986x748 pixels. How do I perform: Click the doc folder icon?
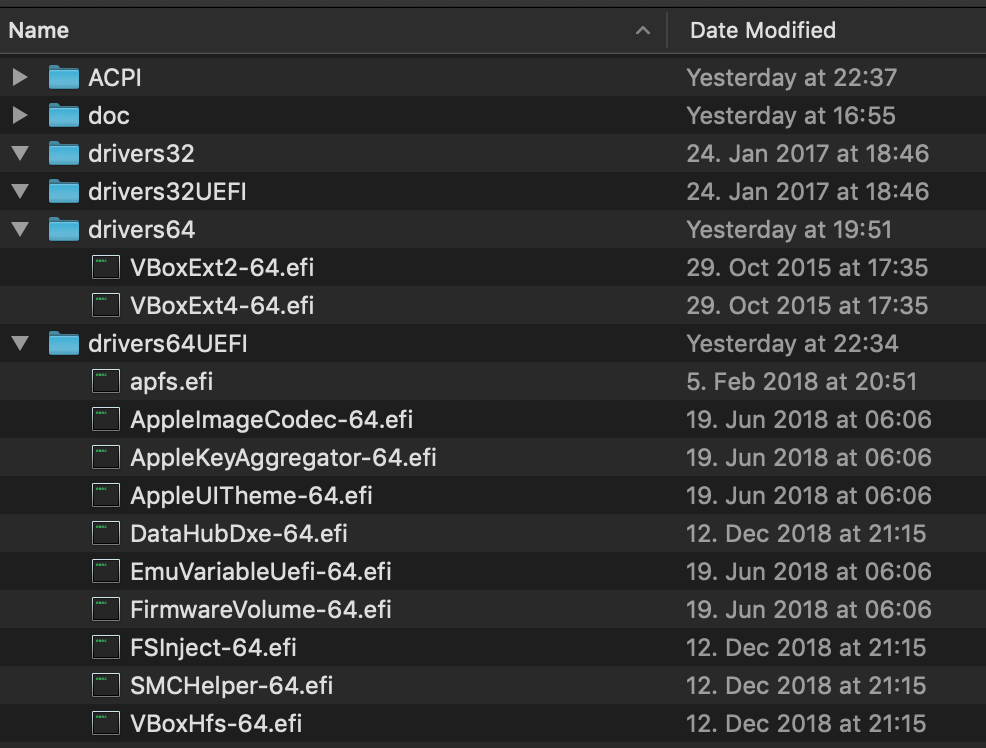64,115
